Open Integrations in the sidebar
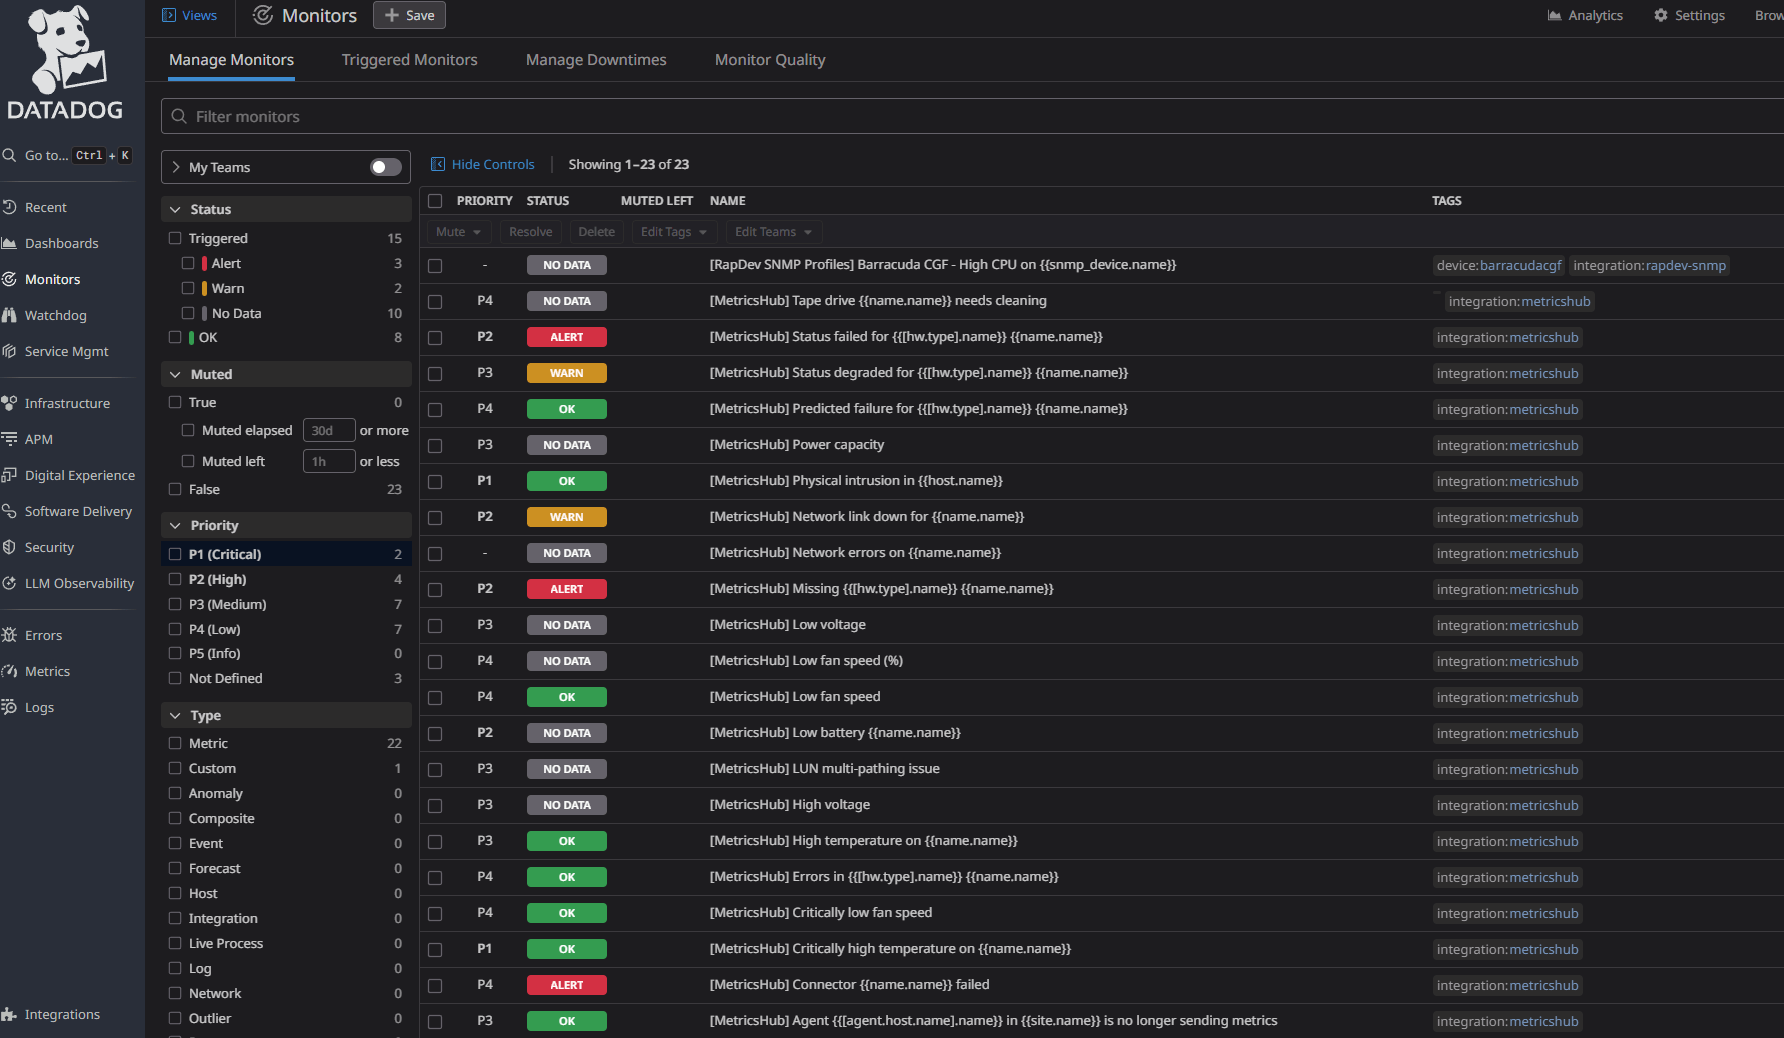Viewport: 1784px width, 1038px height. coord(62,1014)
